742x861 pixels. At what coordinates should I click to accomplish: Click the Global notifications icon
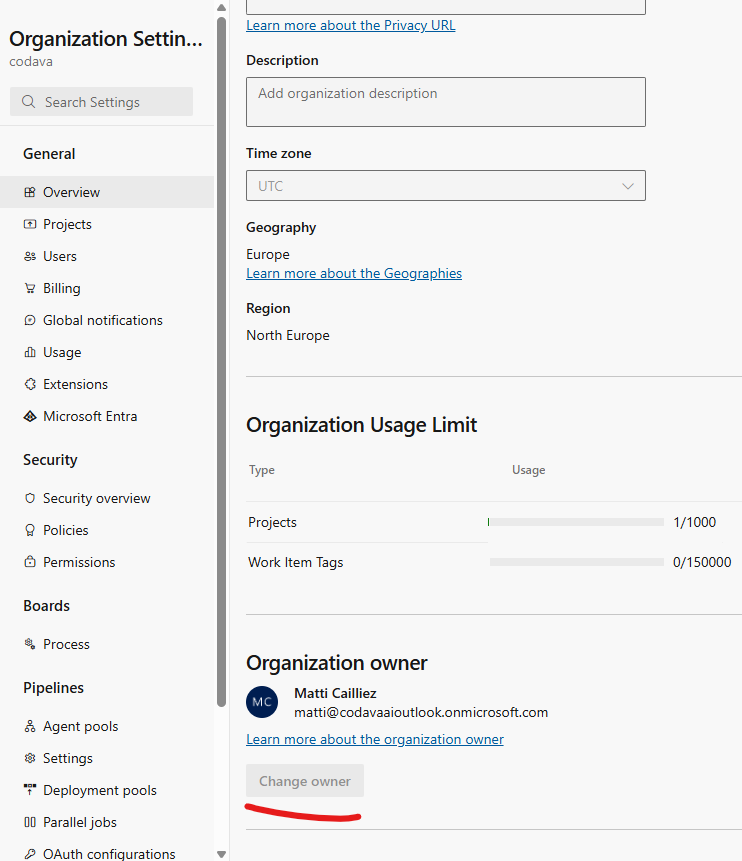coord(30,320)
